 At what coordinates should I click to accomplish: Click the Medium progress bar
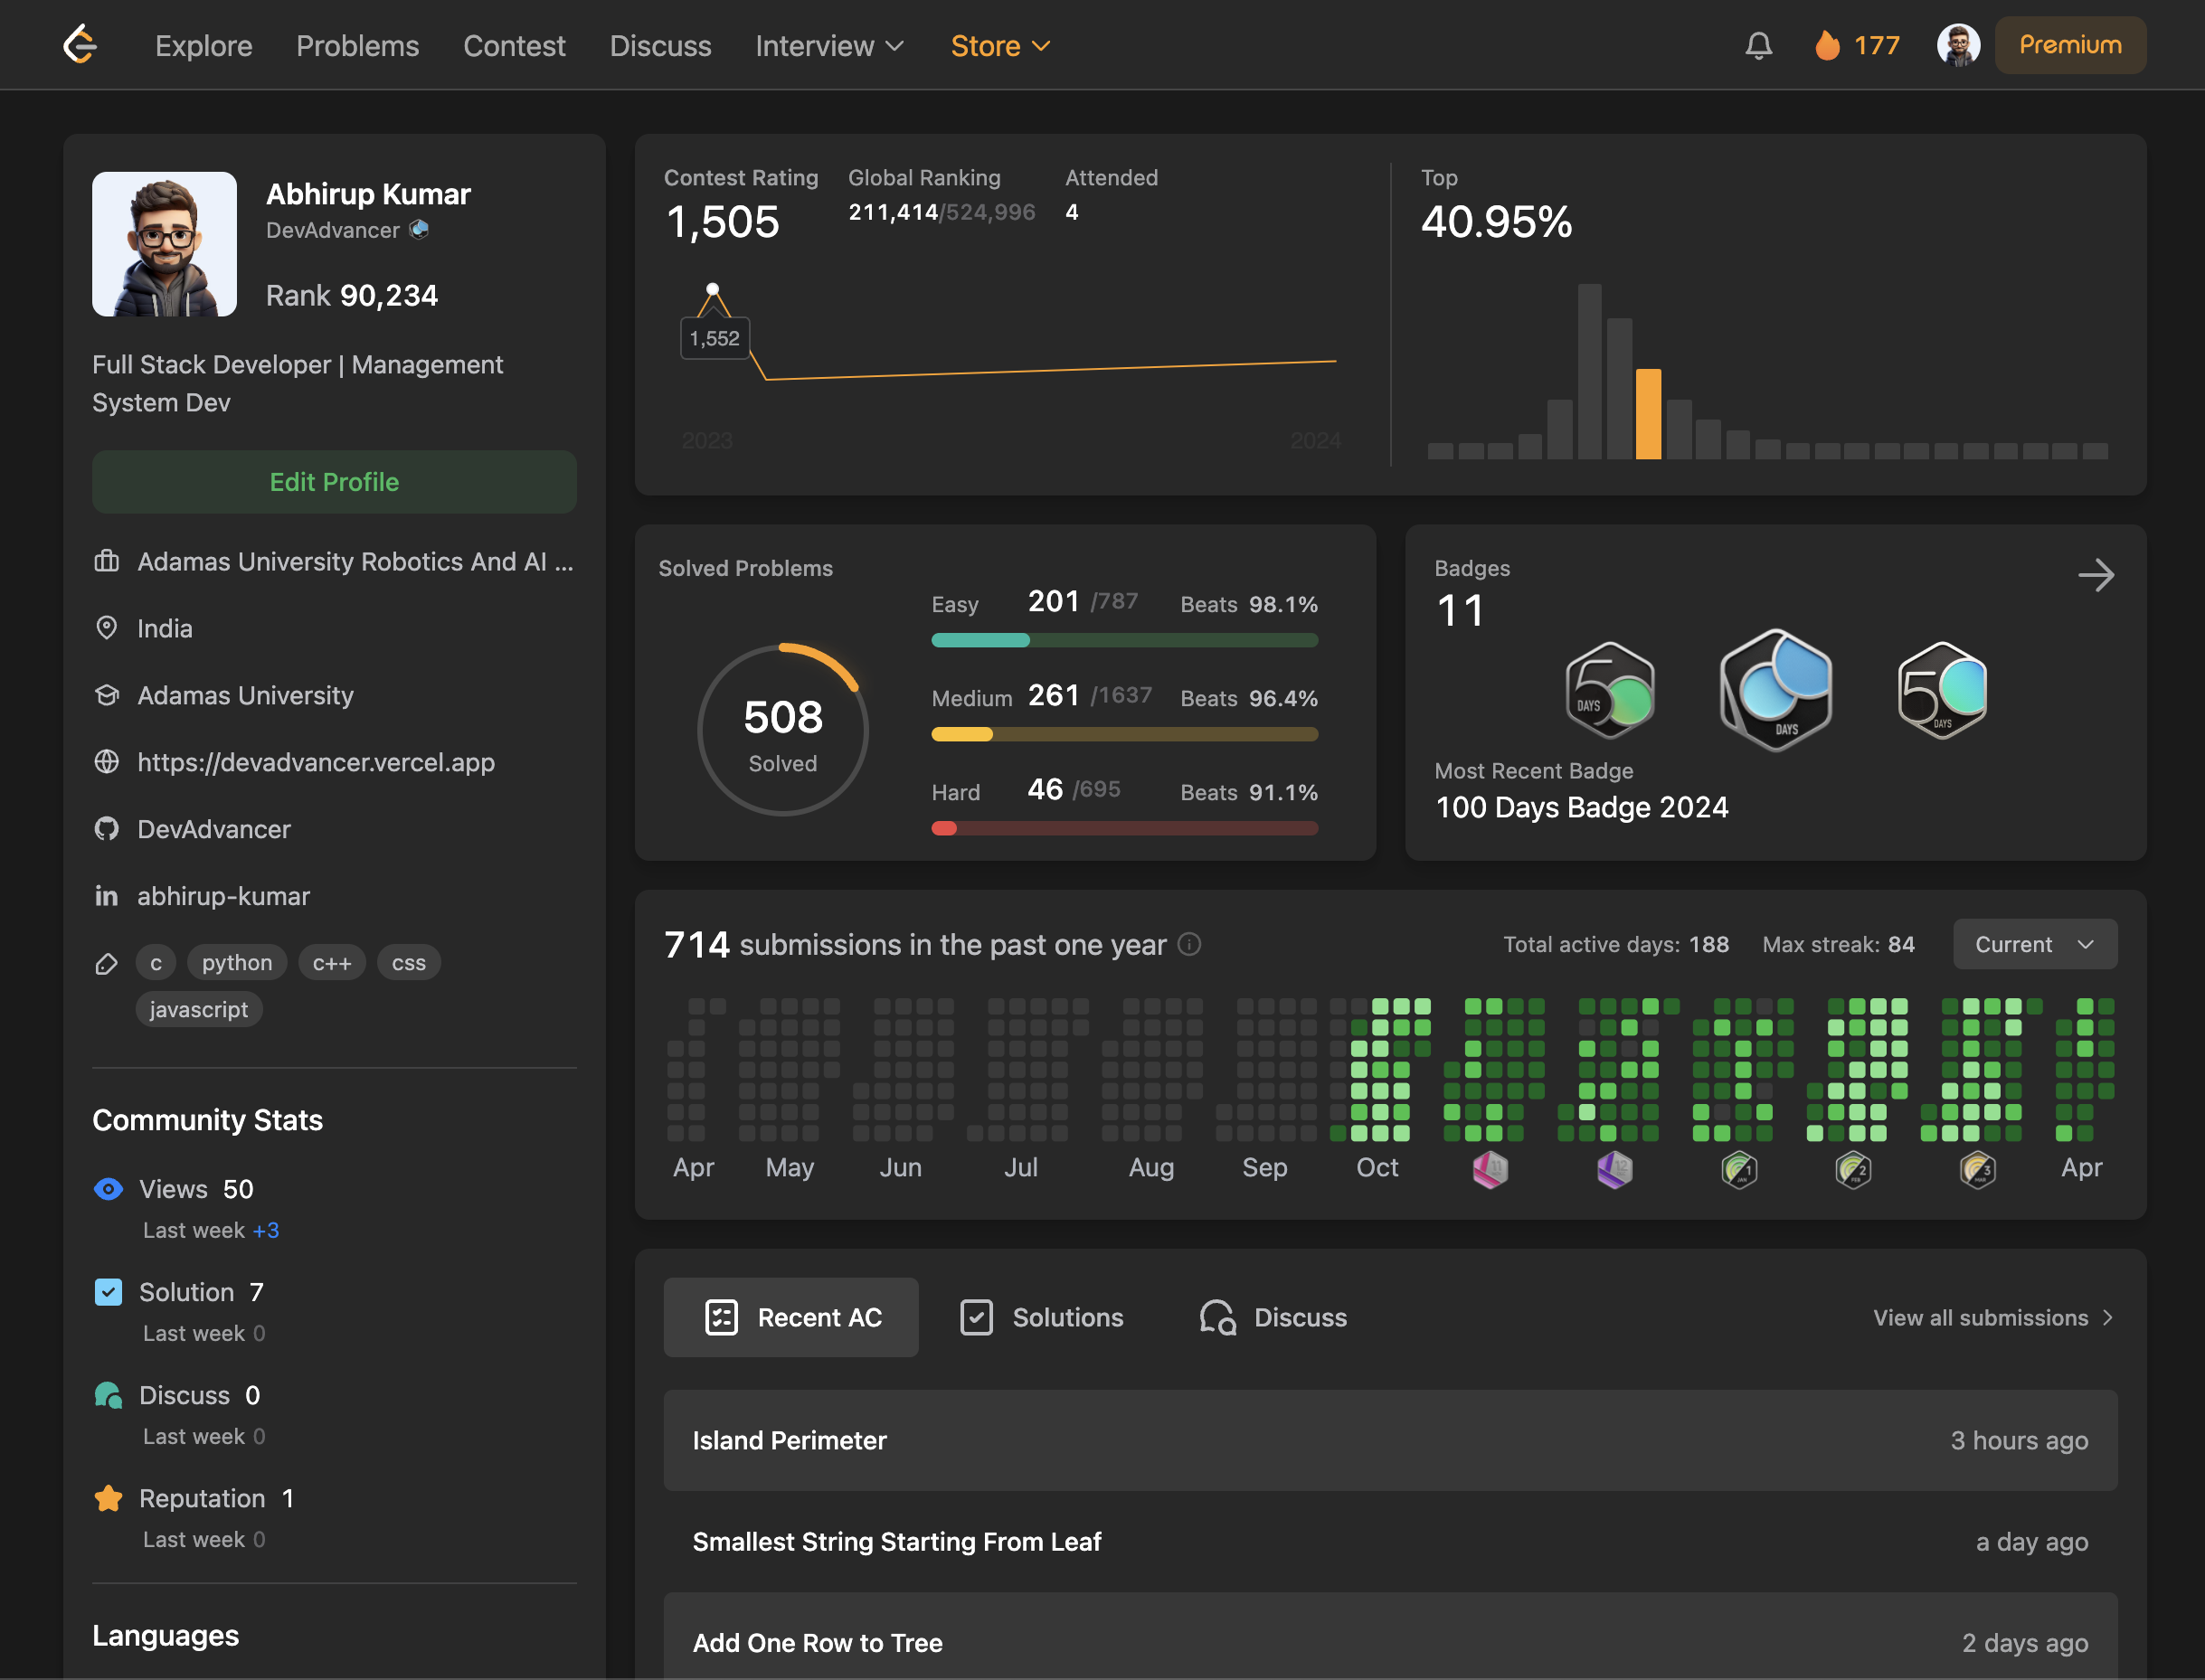[1124, 734]
